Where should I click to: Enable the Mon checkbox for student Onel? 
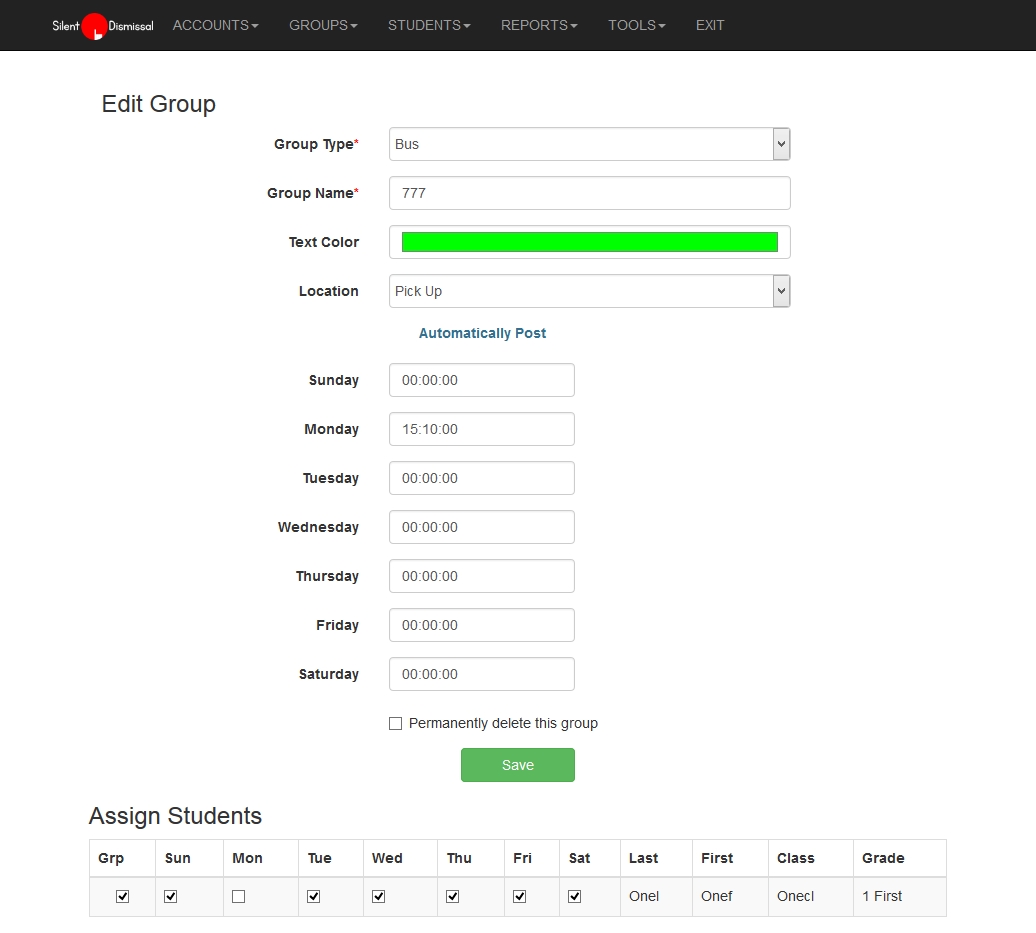pos(238,897)
